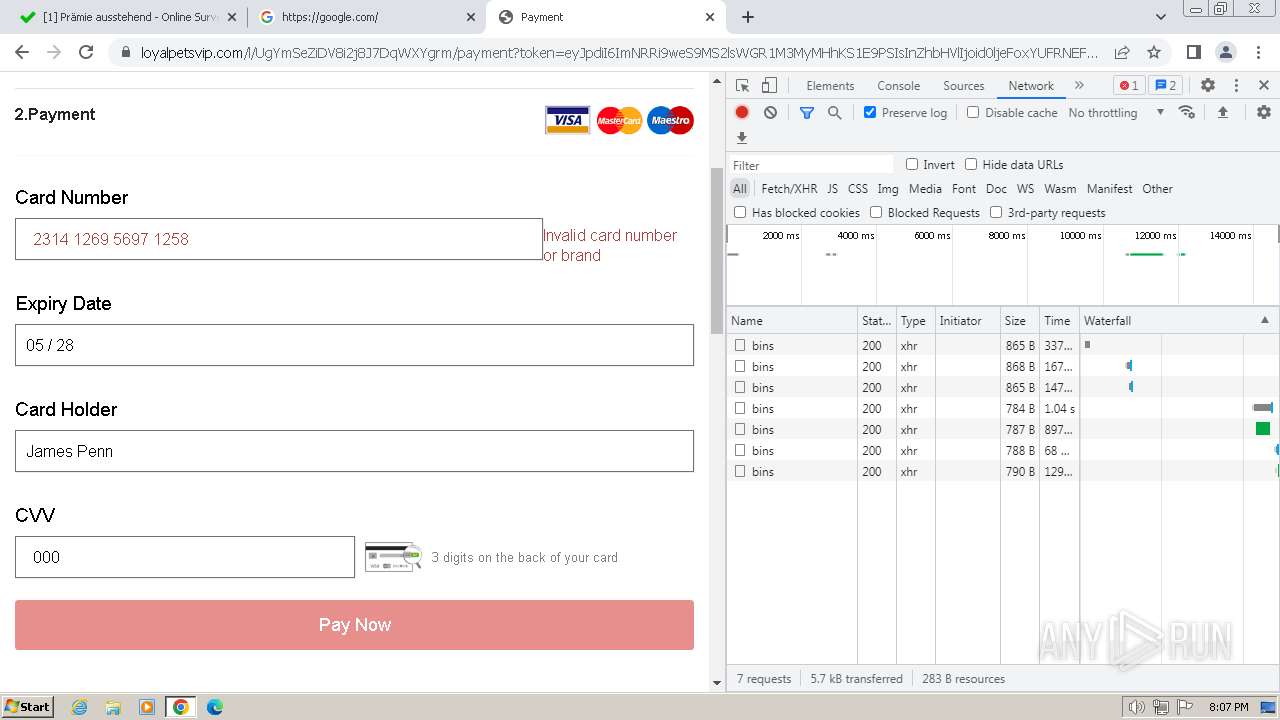
Task: Bookmark this page with star icon
Action: click(x=1154, y=52)
